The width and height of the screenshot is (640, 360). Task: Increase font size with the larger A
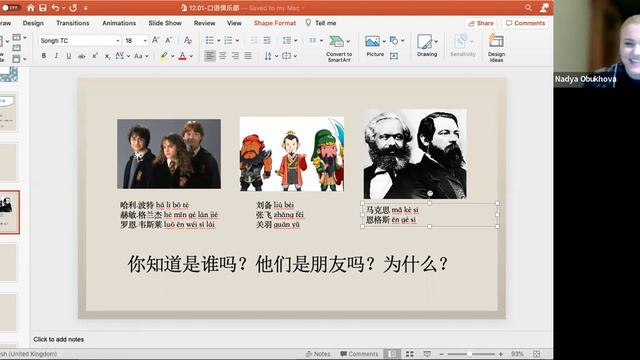[x=156, y=40]
